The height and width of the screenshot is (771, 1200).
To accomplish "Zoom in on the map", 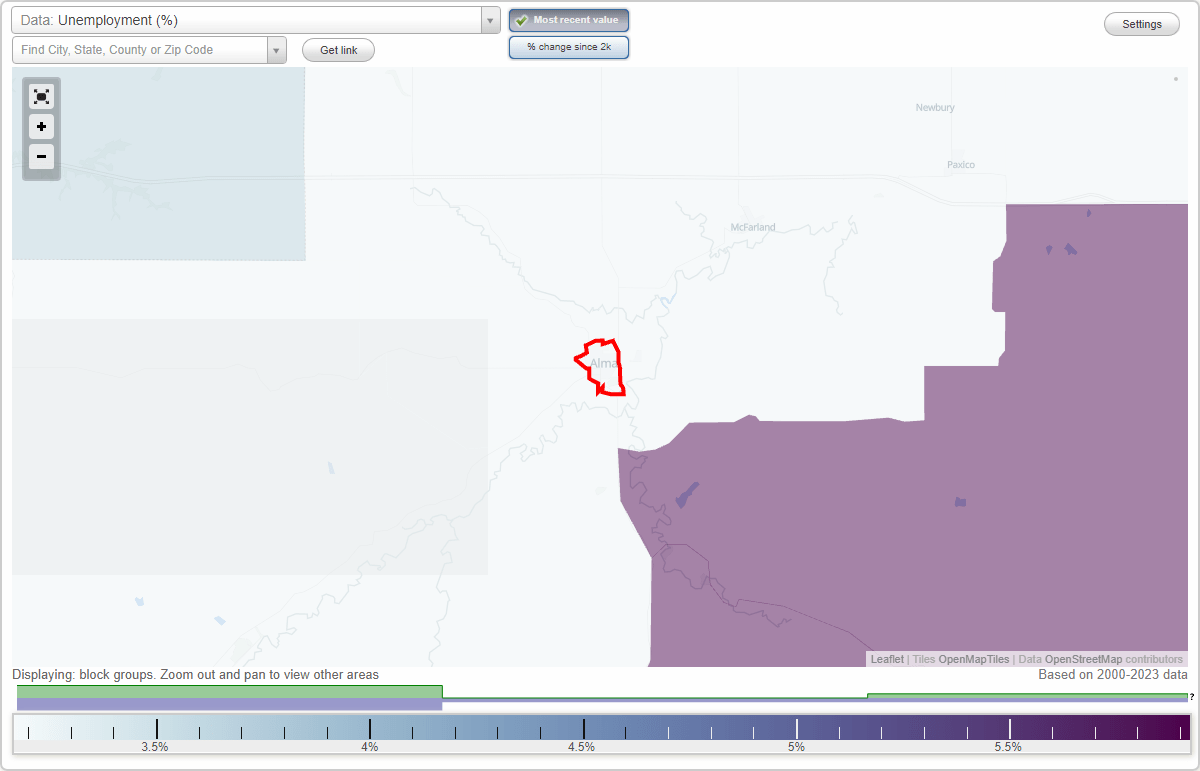I will tap(41, 127).
